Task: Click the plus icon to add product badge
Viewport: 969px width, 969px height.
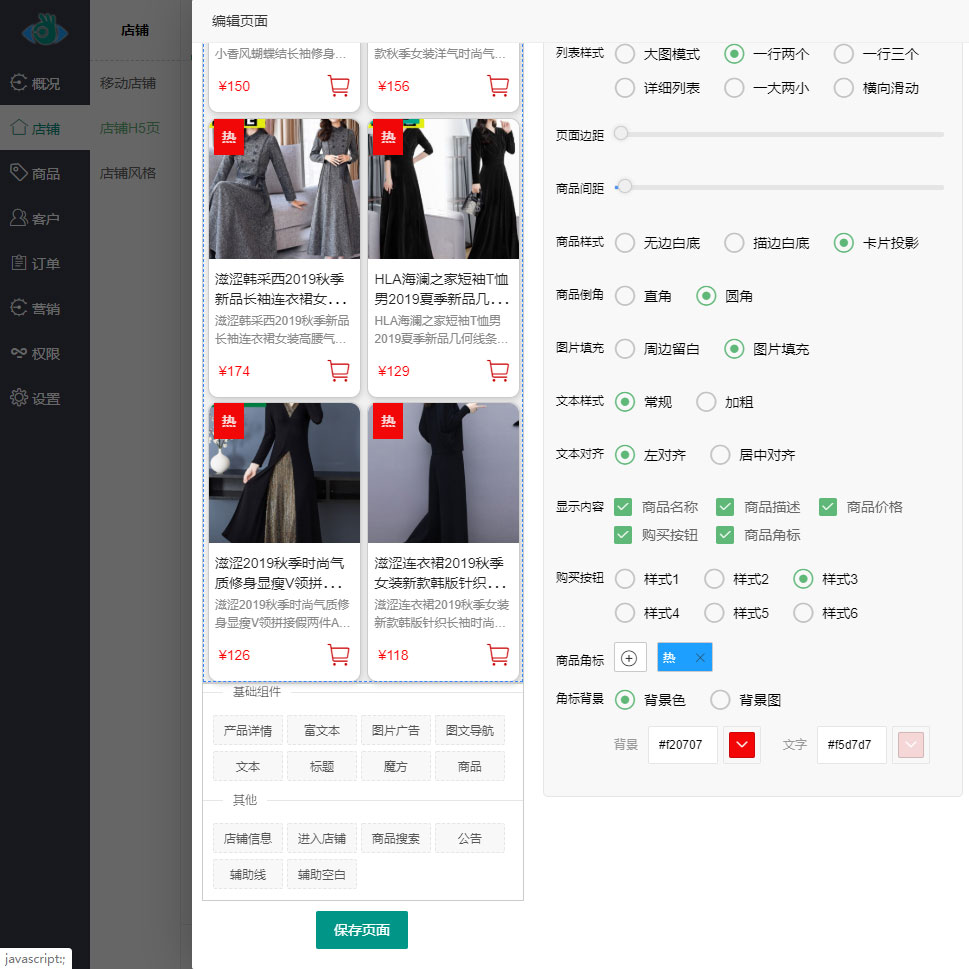Action: [x=629, y=658]
